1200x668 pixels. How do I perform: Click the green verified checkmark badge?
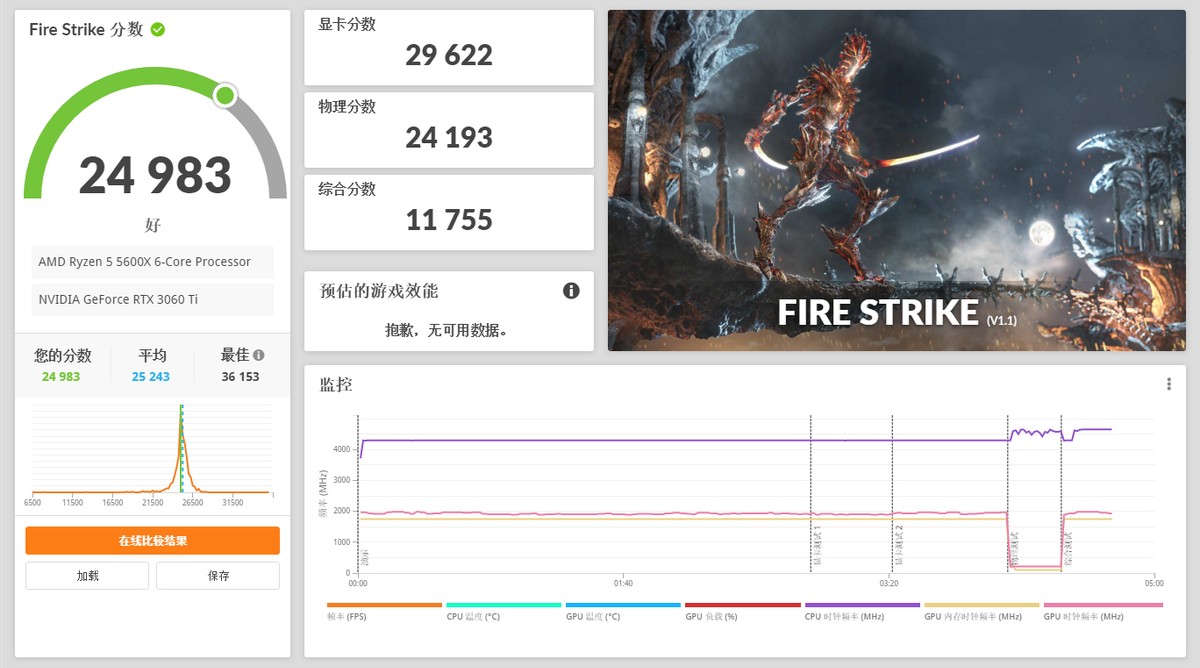pyautogui.click(x=156, y=29)
